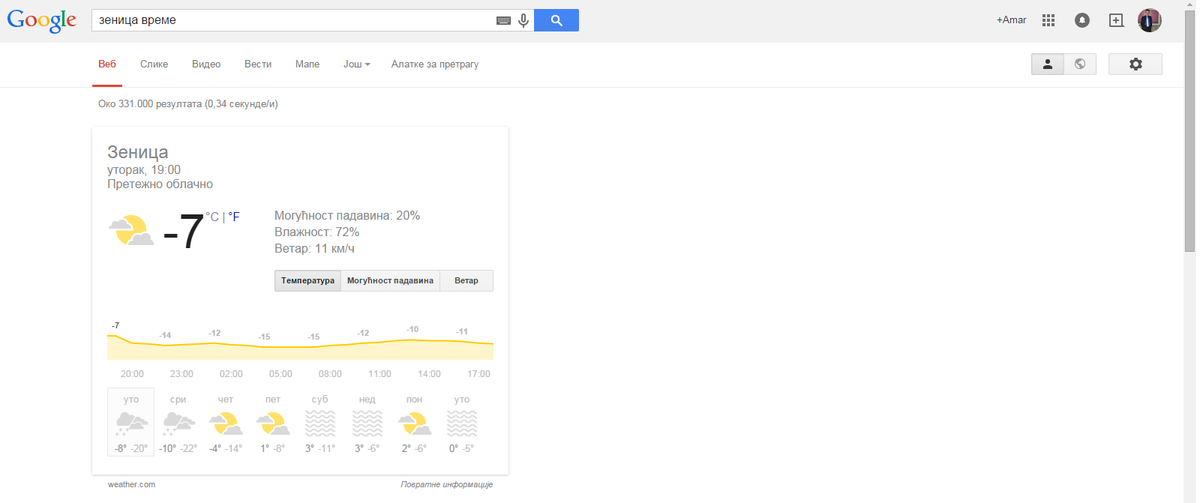This screenshot has width=1200, height=503.
Task: Switch to the Вести tab
Action: [258, 64]
